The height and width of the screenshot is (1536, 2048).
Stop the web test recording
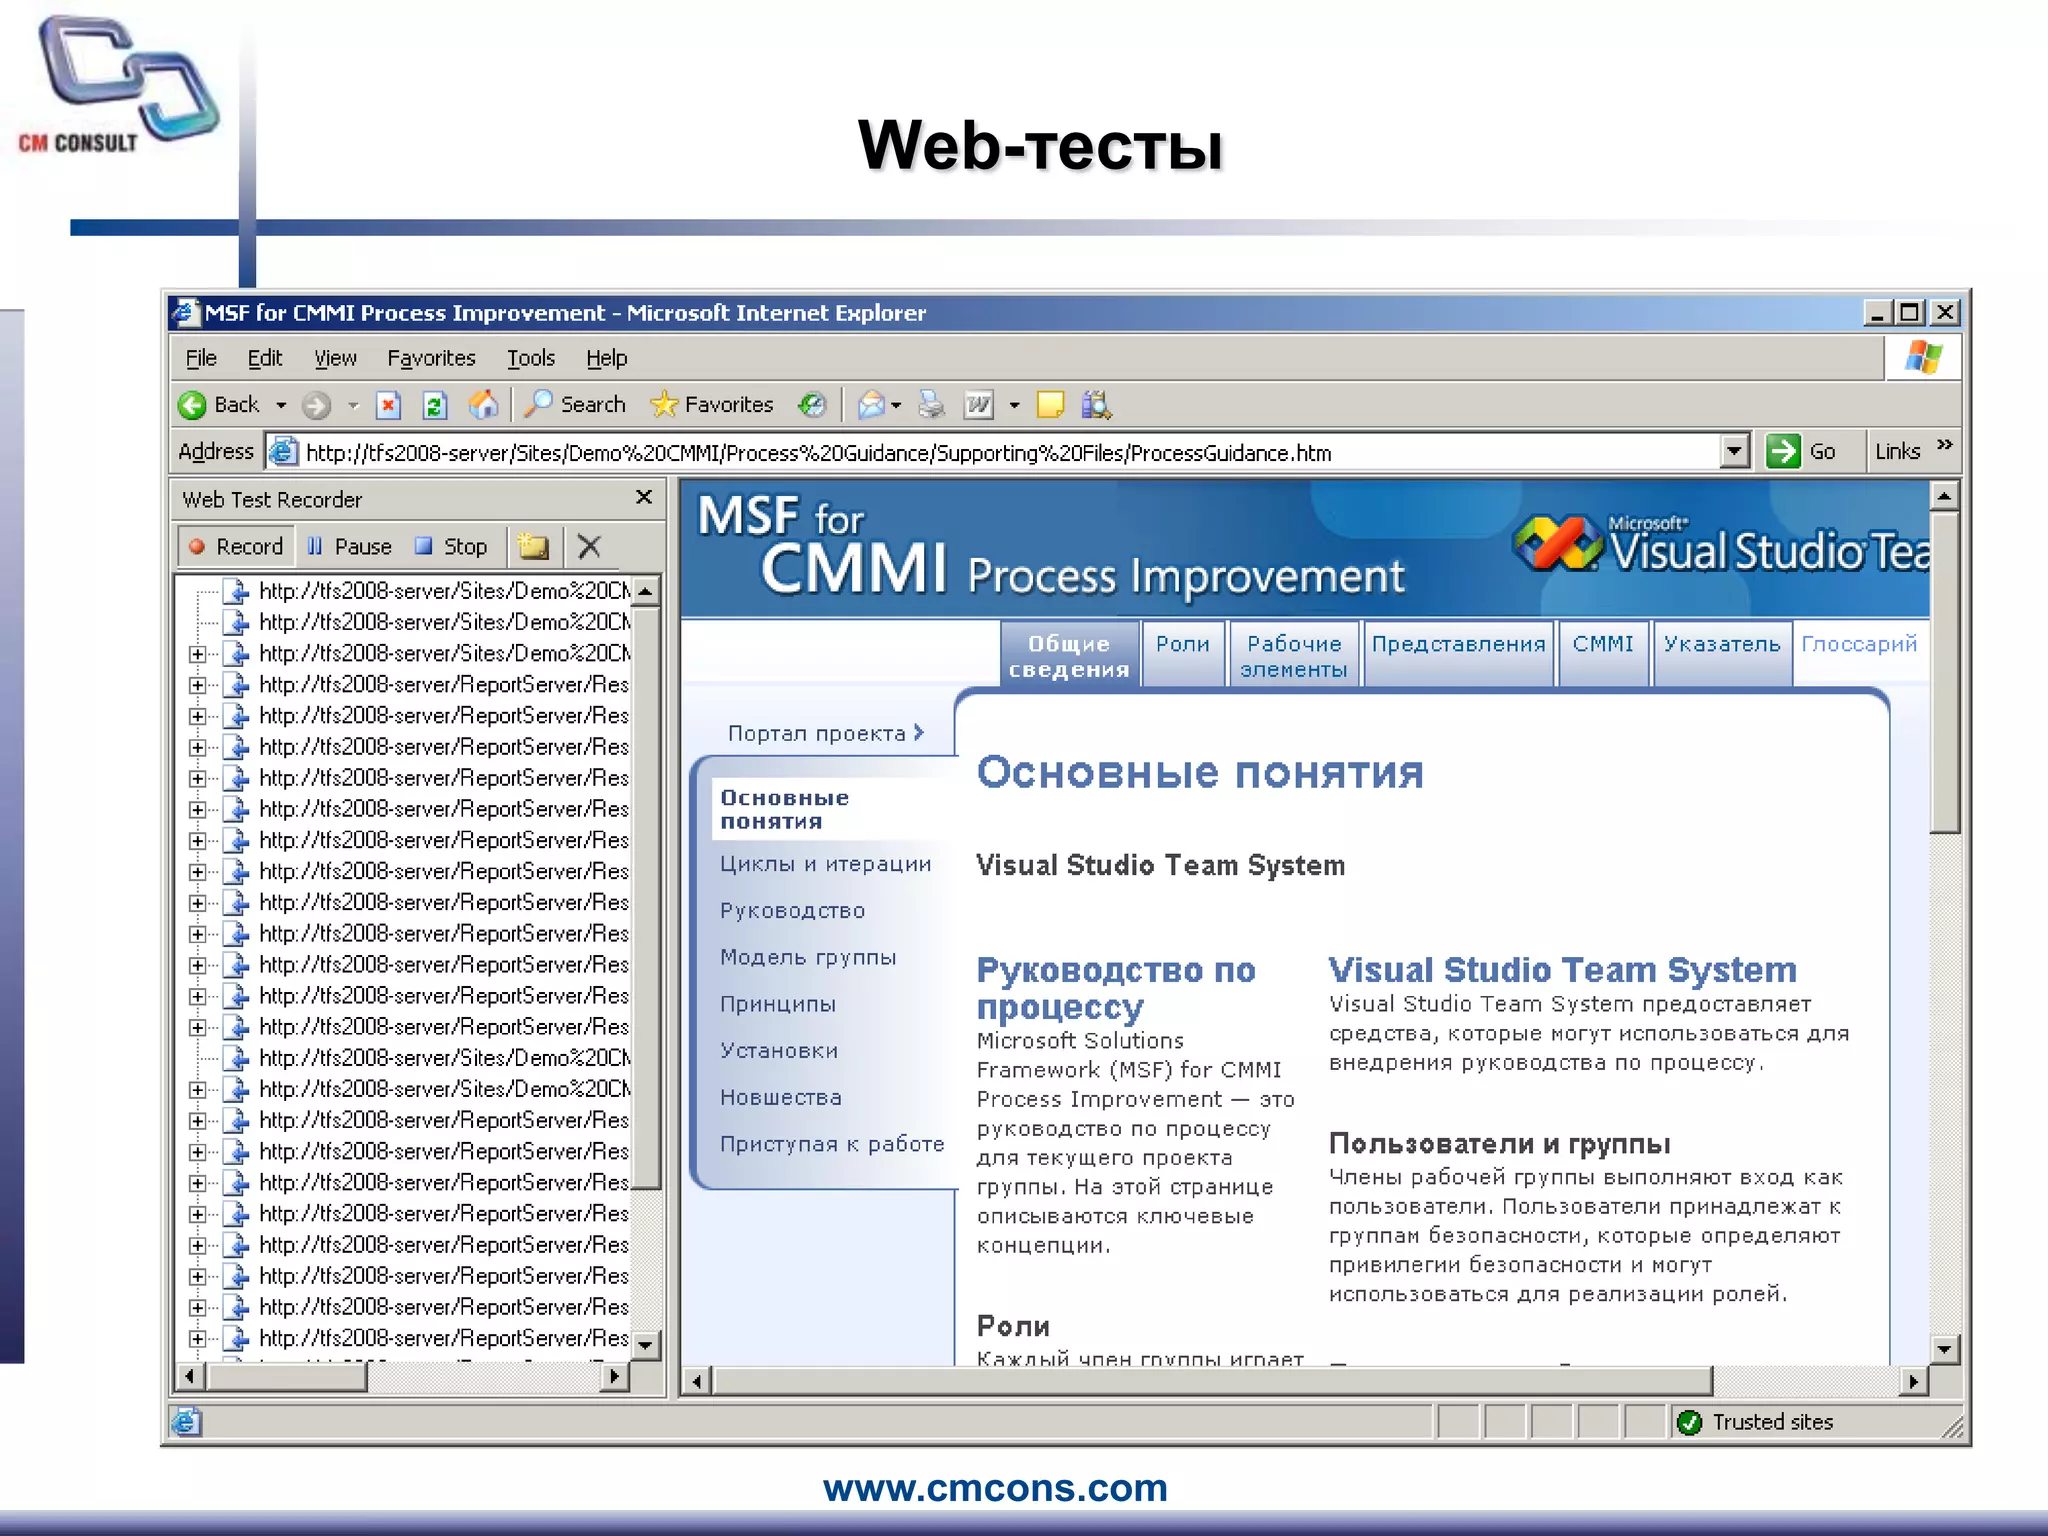[451, 546]
